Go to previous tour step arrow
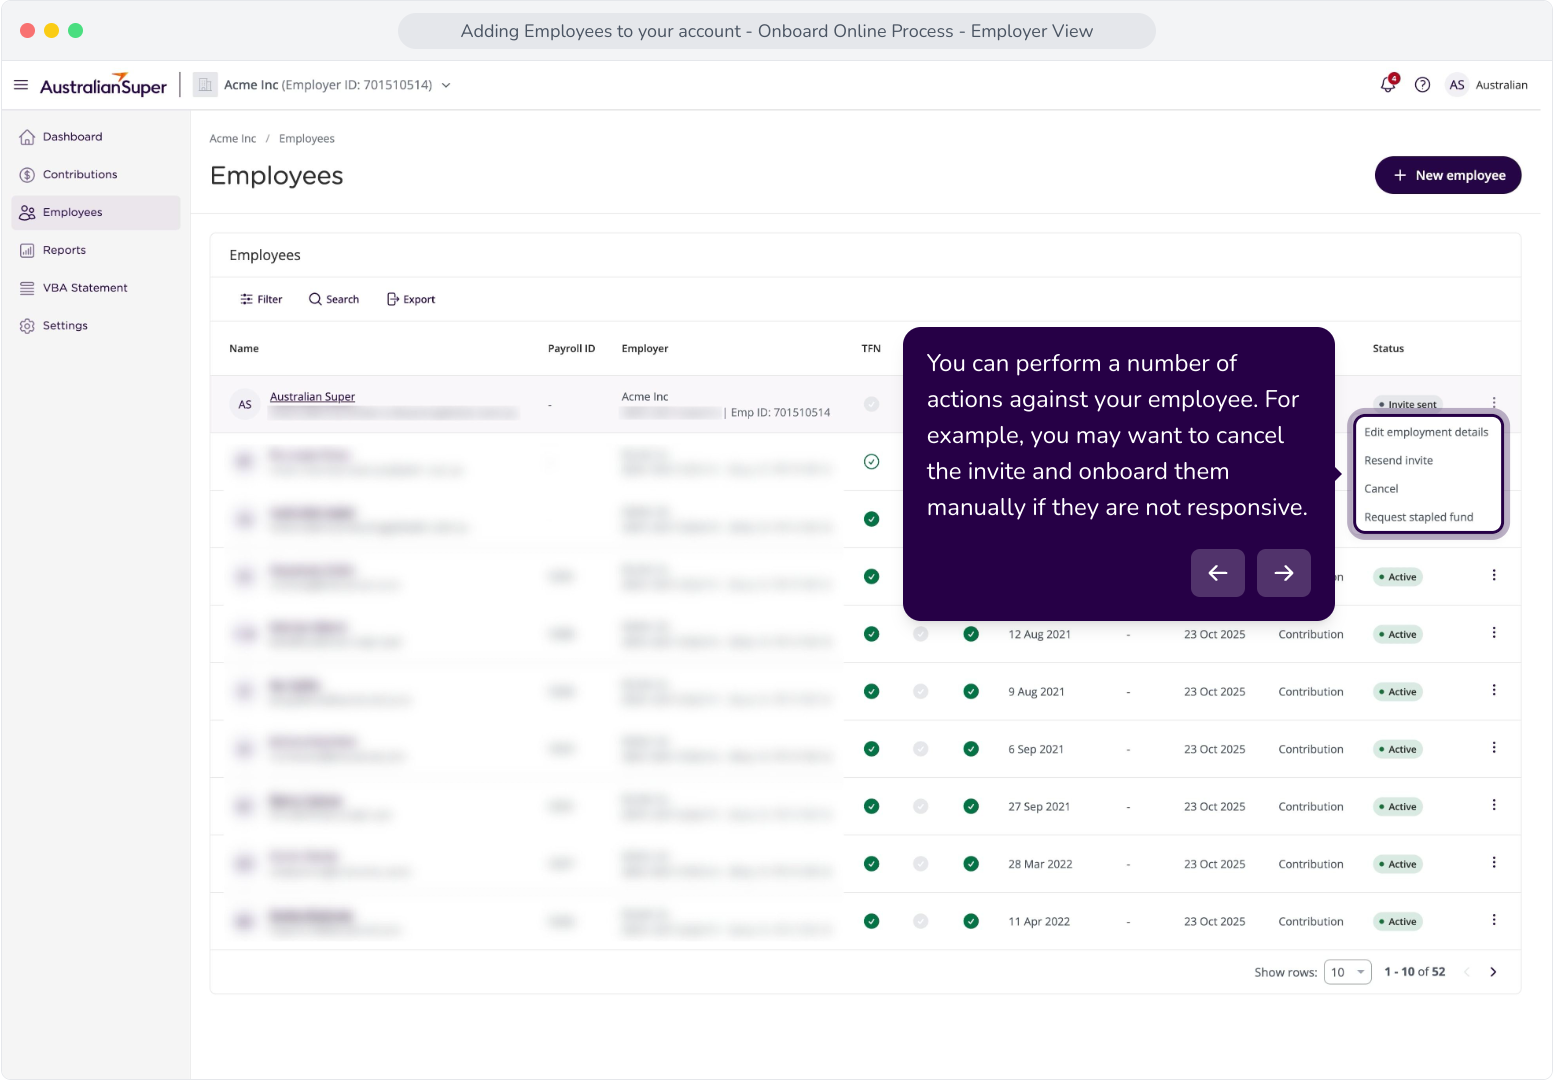 (1218, 573)
